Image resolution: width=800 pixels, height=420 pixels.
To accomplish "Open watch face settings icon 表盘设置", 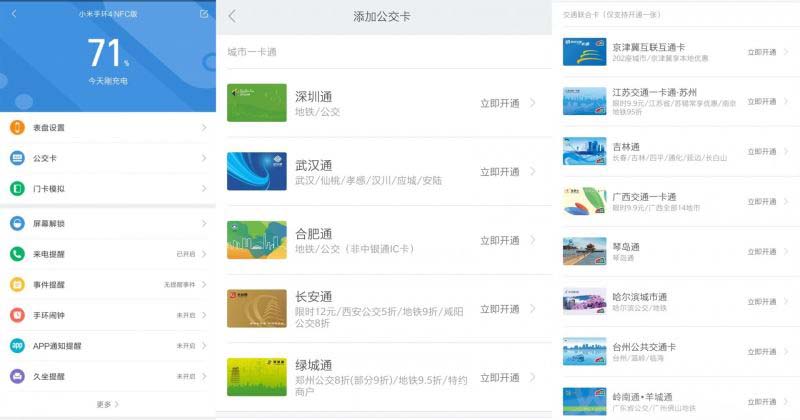I will tap(17, 128).
